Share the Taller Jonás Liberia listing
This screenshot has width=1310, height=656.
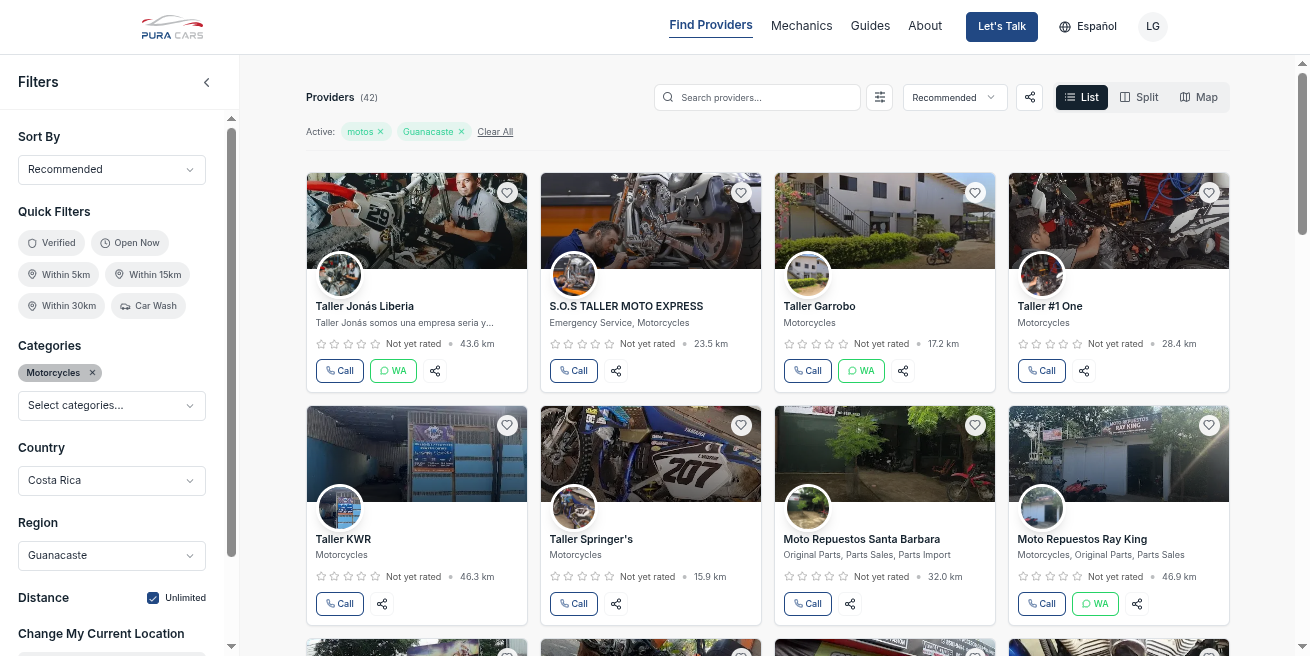point(435,371)
